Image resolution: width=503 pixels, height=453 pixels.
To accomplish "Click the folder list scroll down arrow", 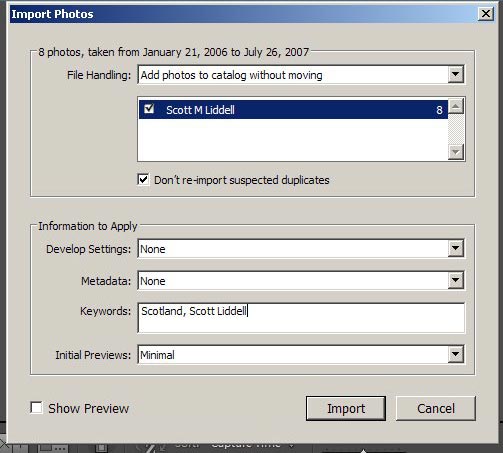I will pos(456,152).
